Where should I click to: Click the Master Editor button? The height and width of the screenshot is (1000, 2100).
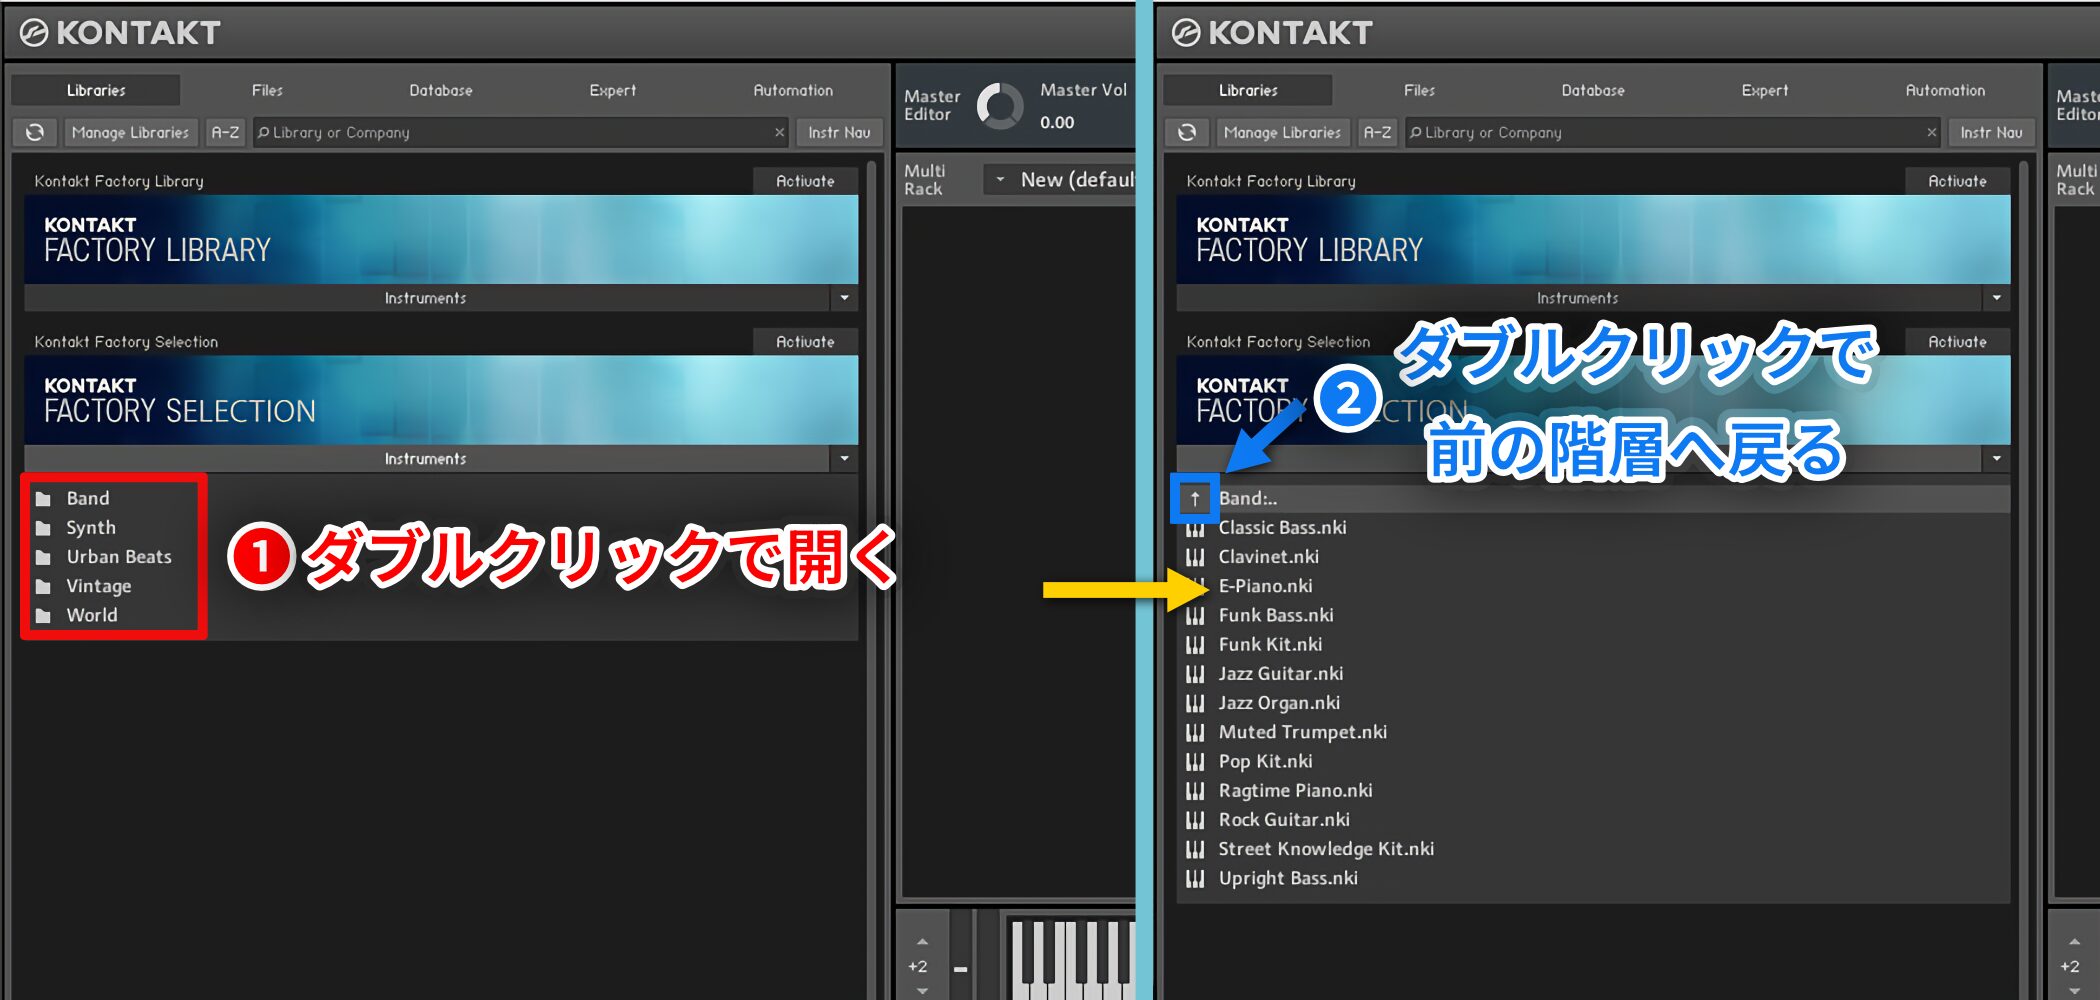[932, 105]
